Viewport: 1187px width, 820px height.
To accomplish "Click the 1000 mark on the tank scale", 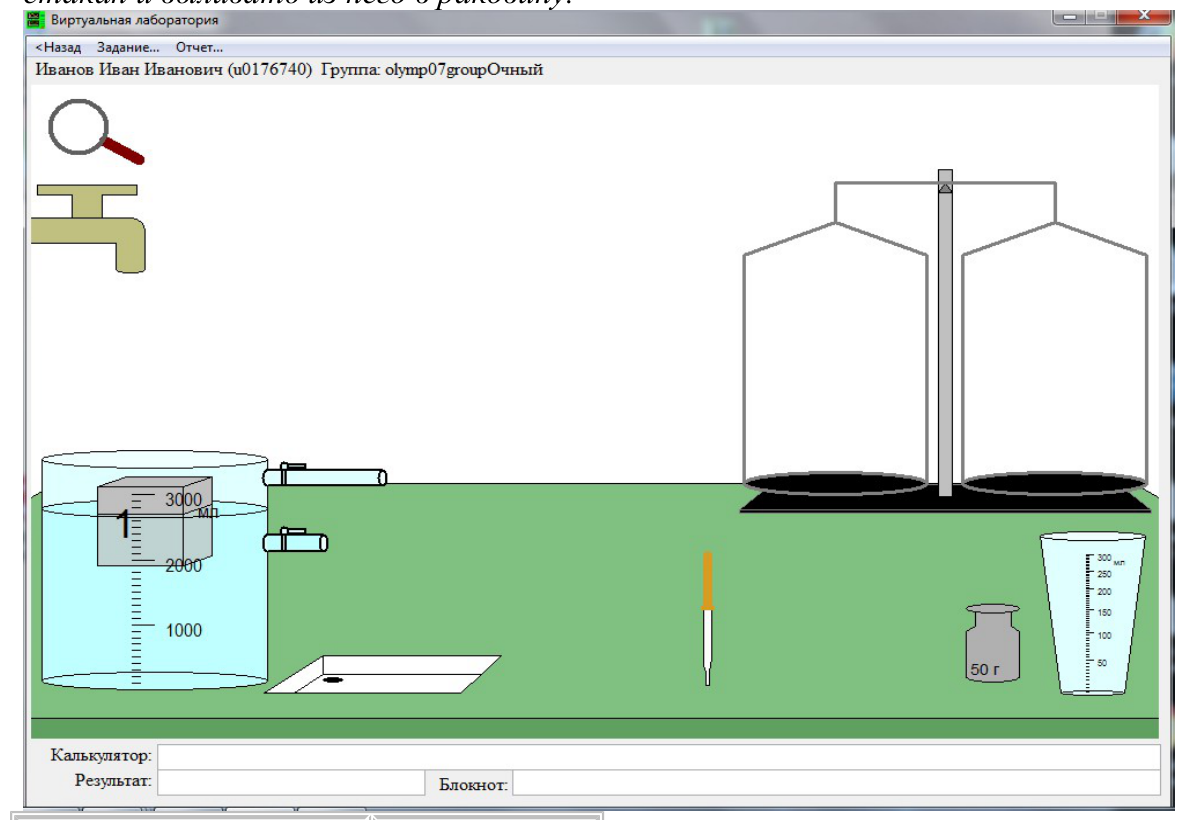I will pyautogui.click(x=184, y=631).
